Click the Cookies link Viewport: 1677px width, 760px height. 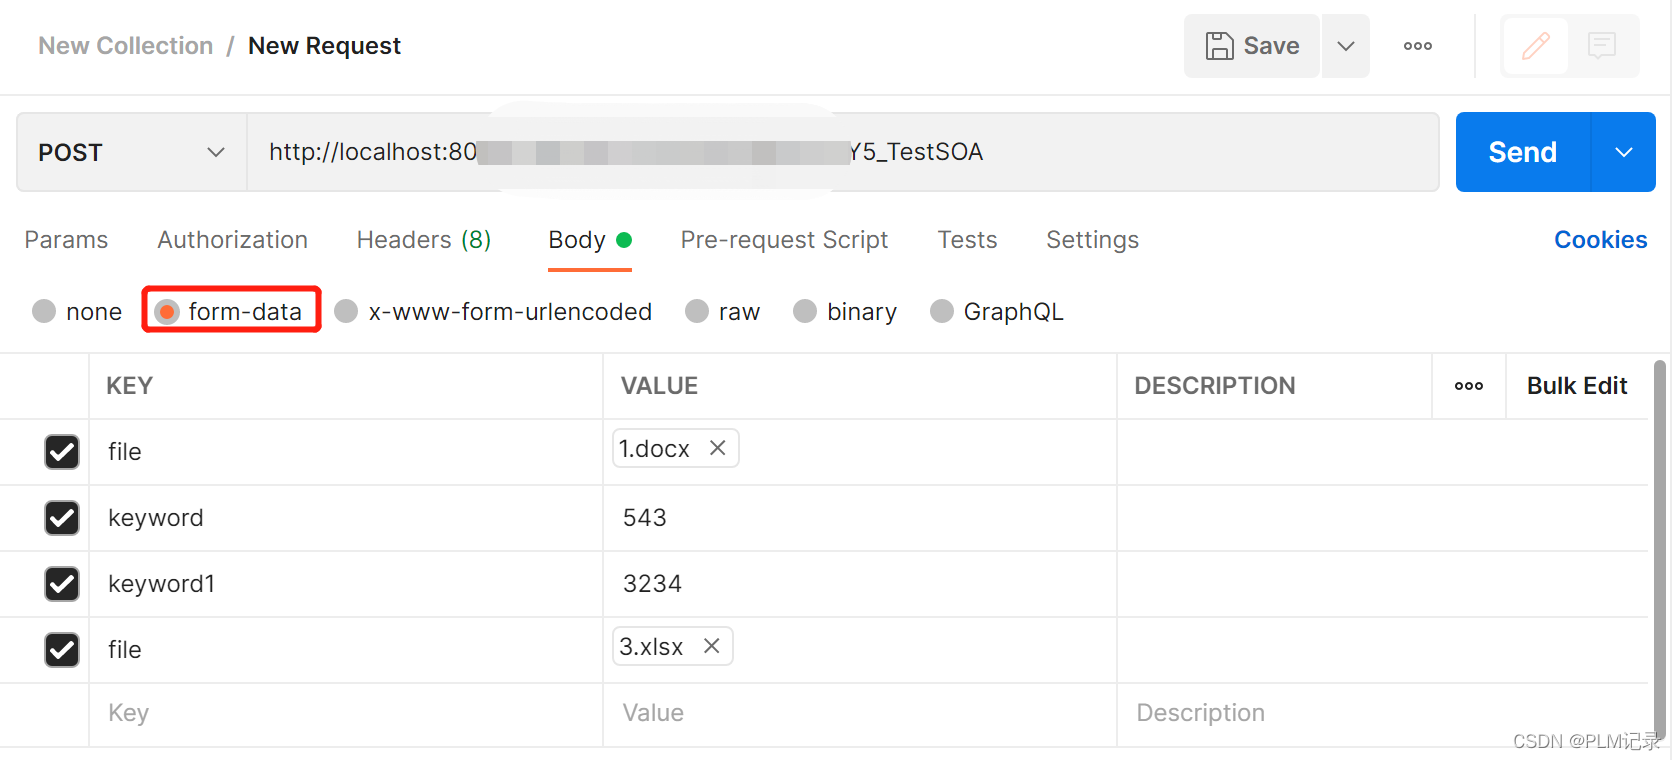click(1600, 240)
